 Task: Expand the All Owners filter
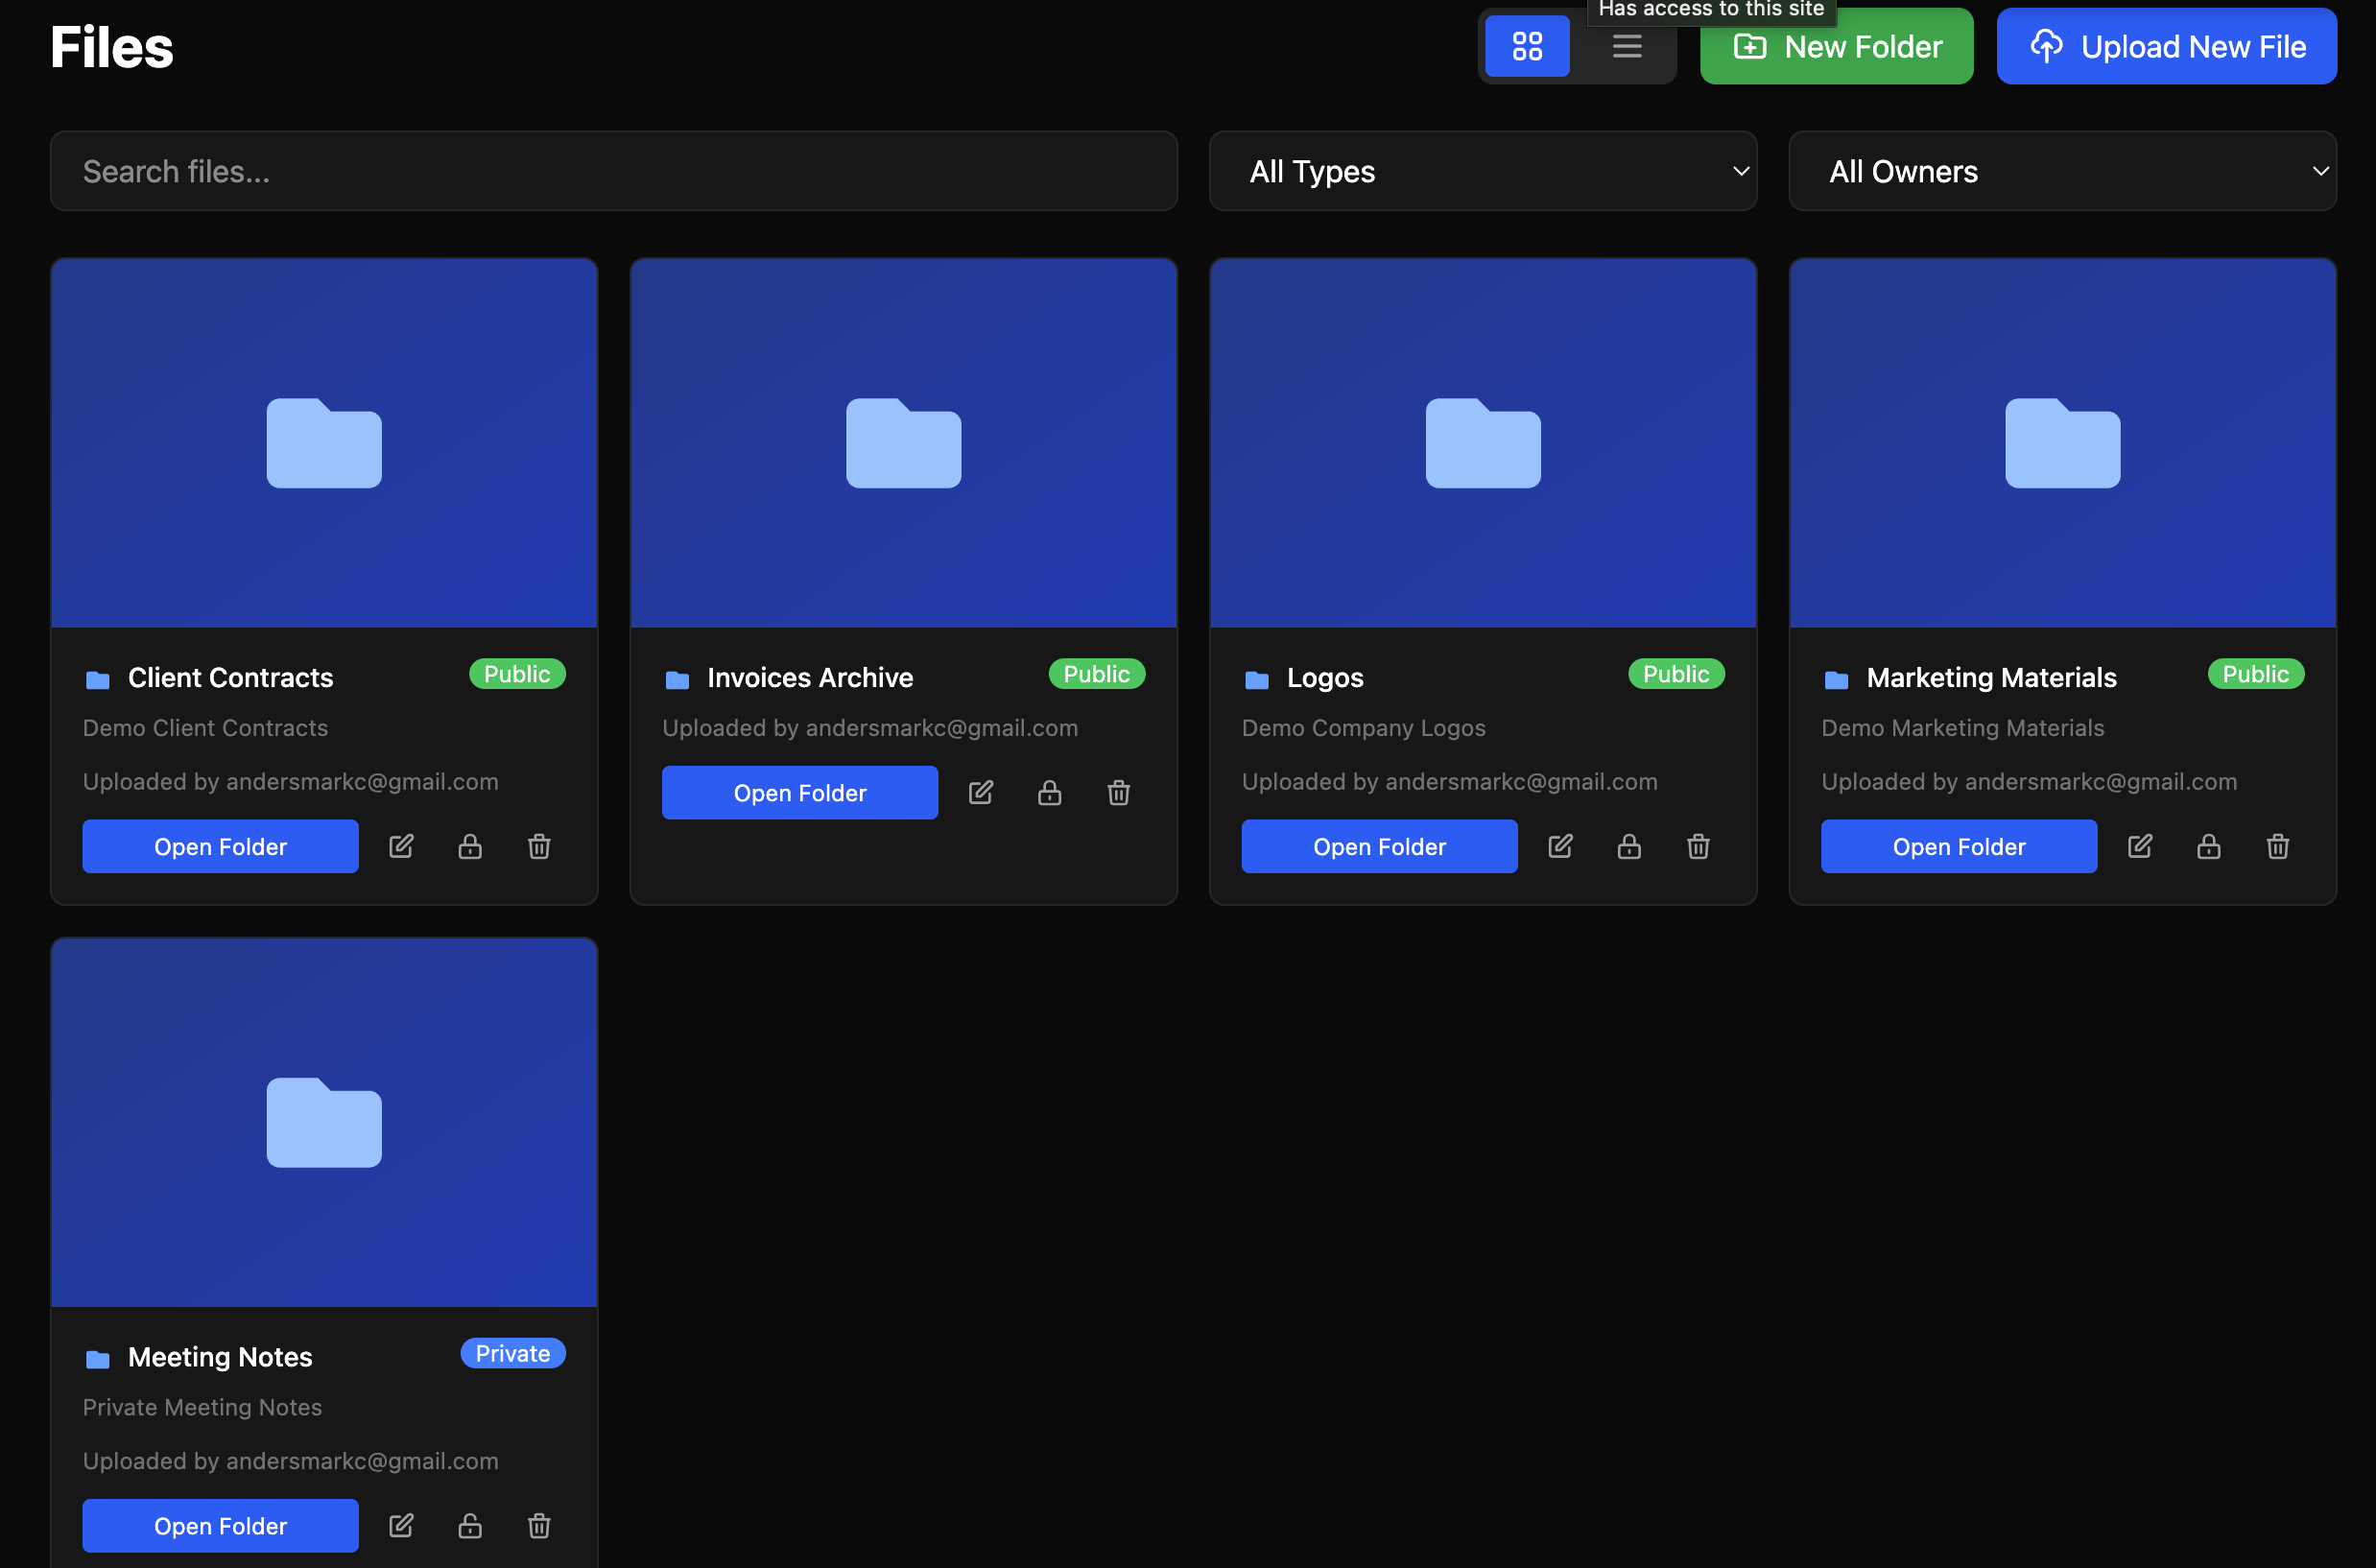(x=2061, y=171)
